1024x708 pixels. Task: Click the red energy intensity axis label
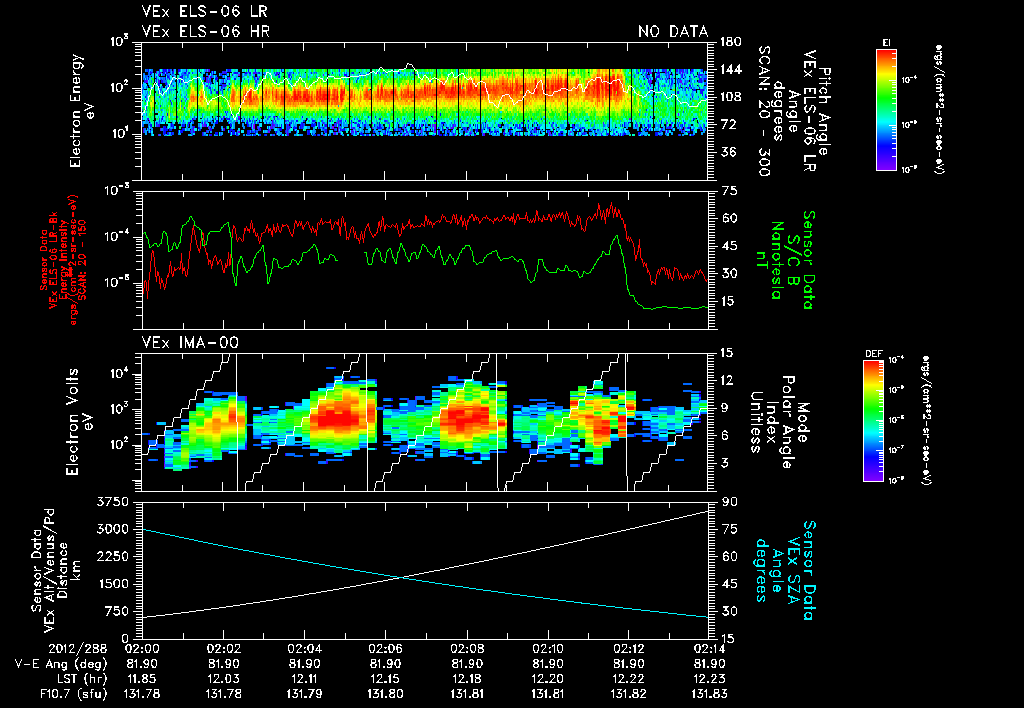63,259
